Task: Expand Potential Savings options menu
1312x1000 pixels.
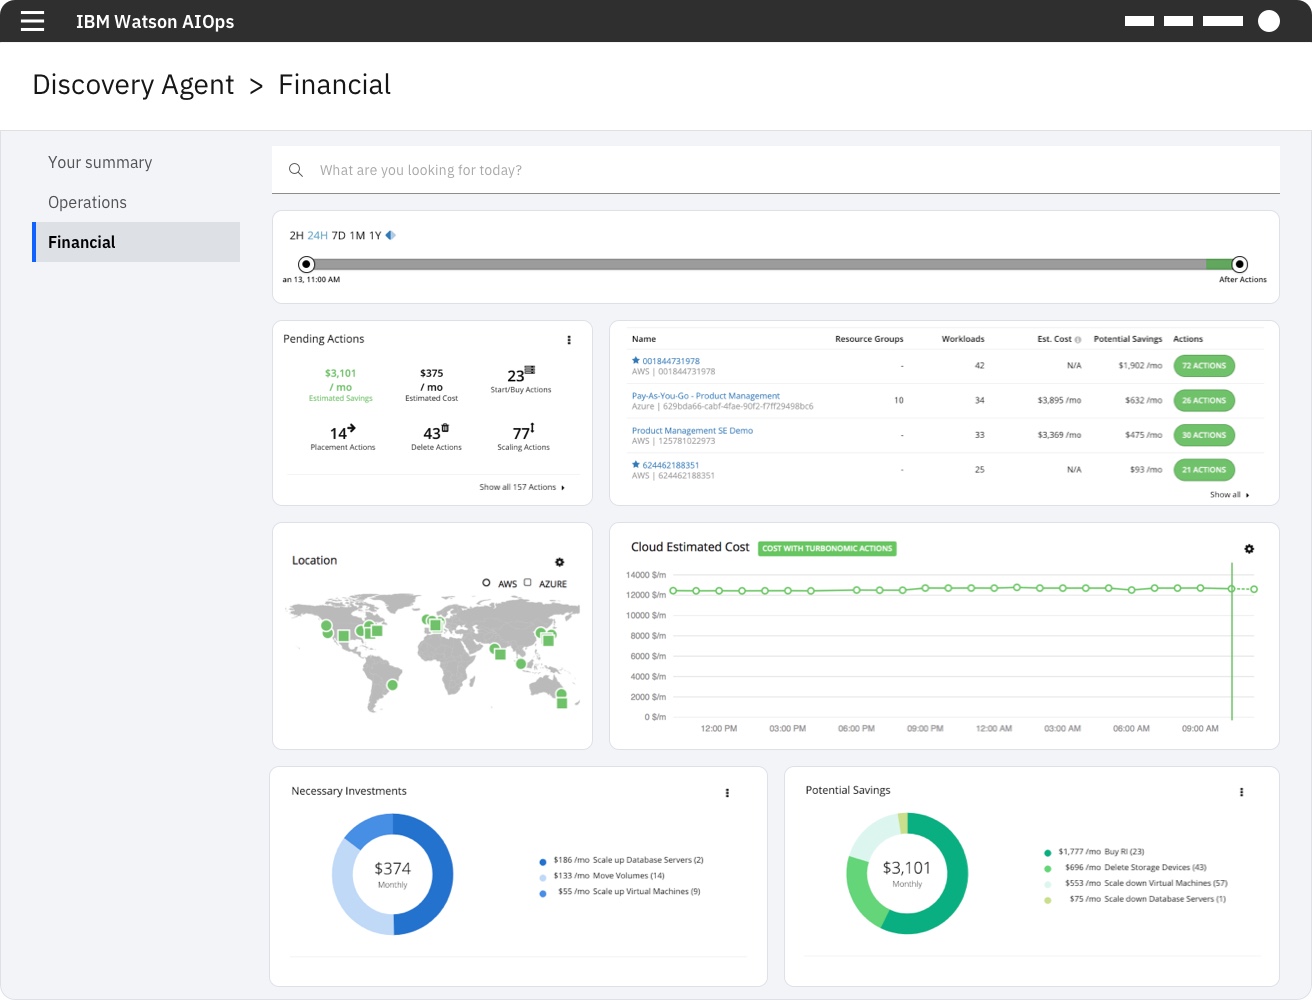Action: click(1241, 792)
